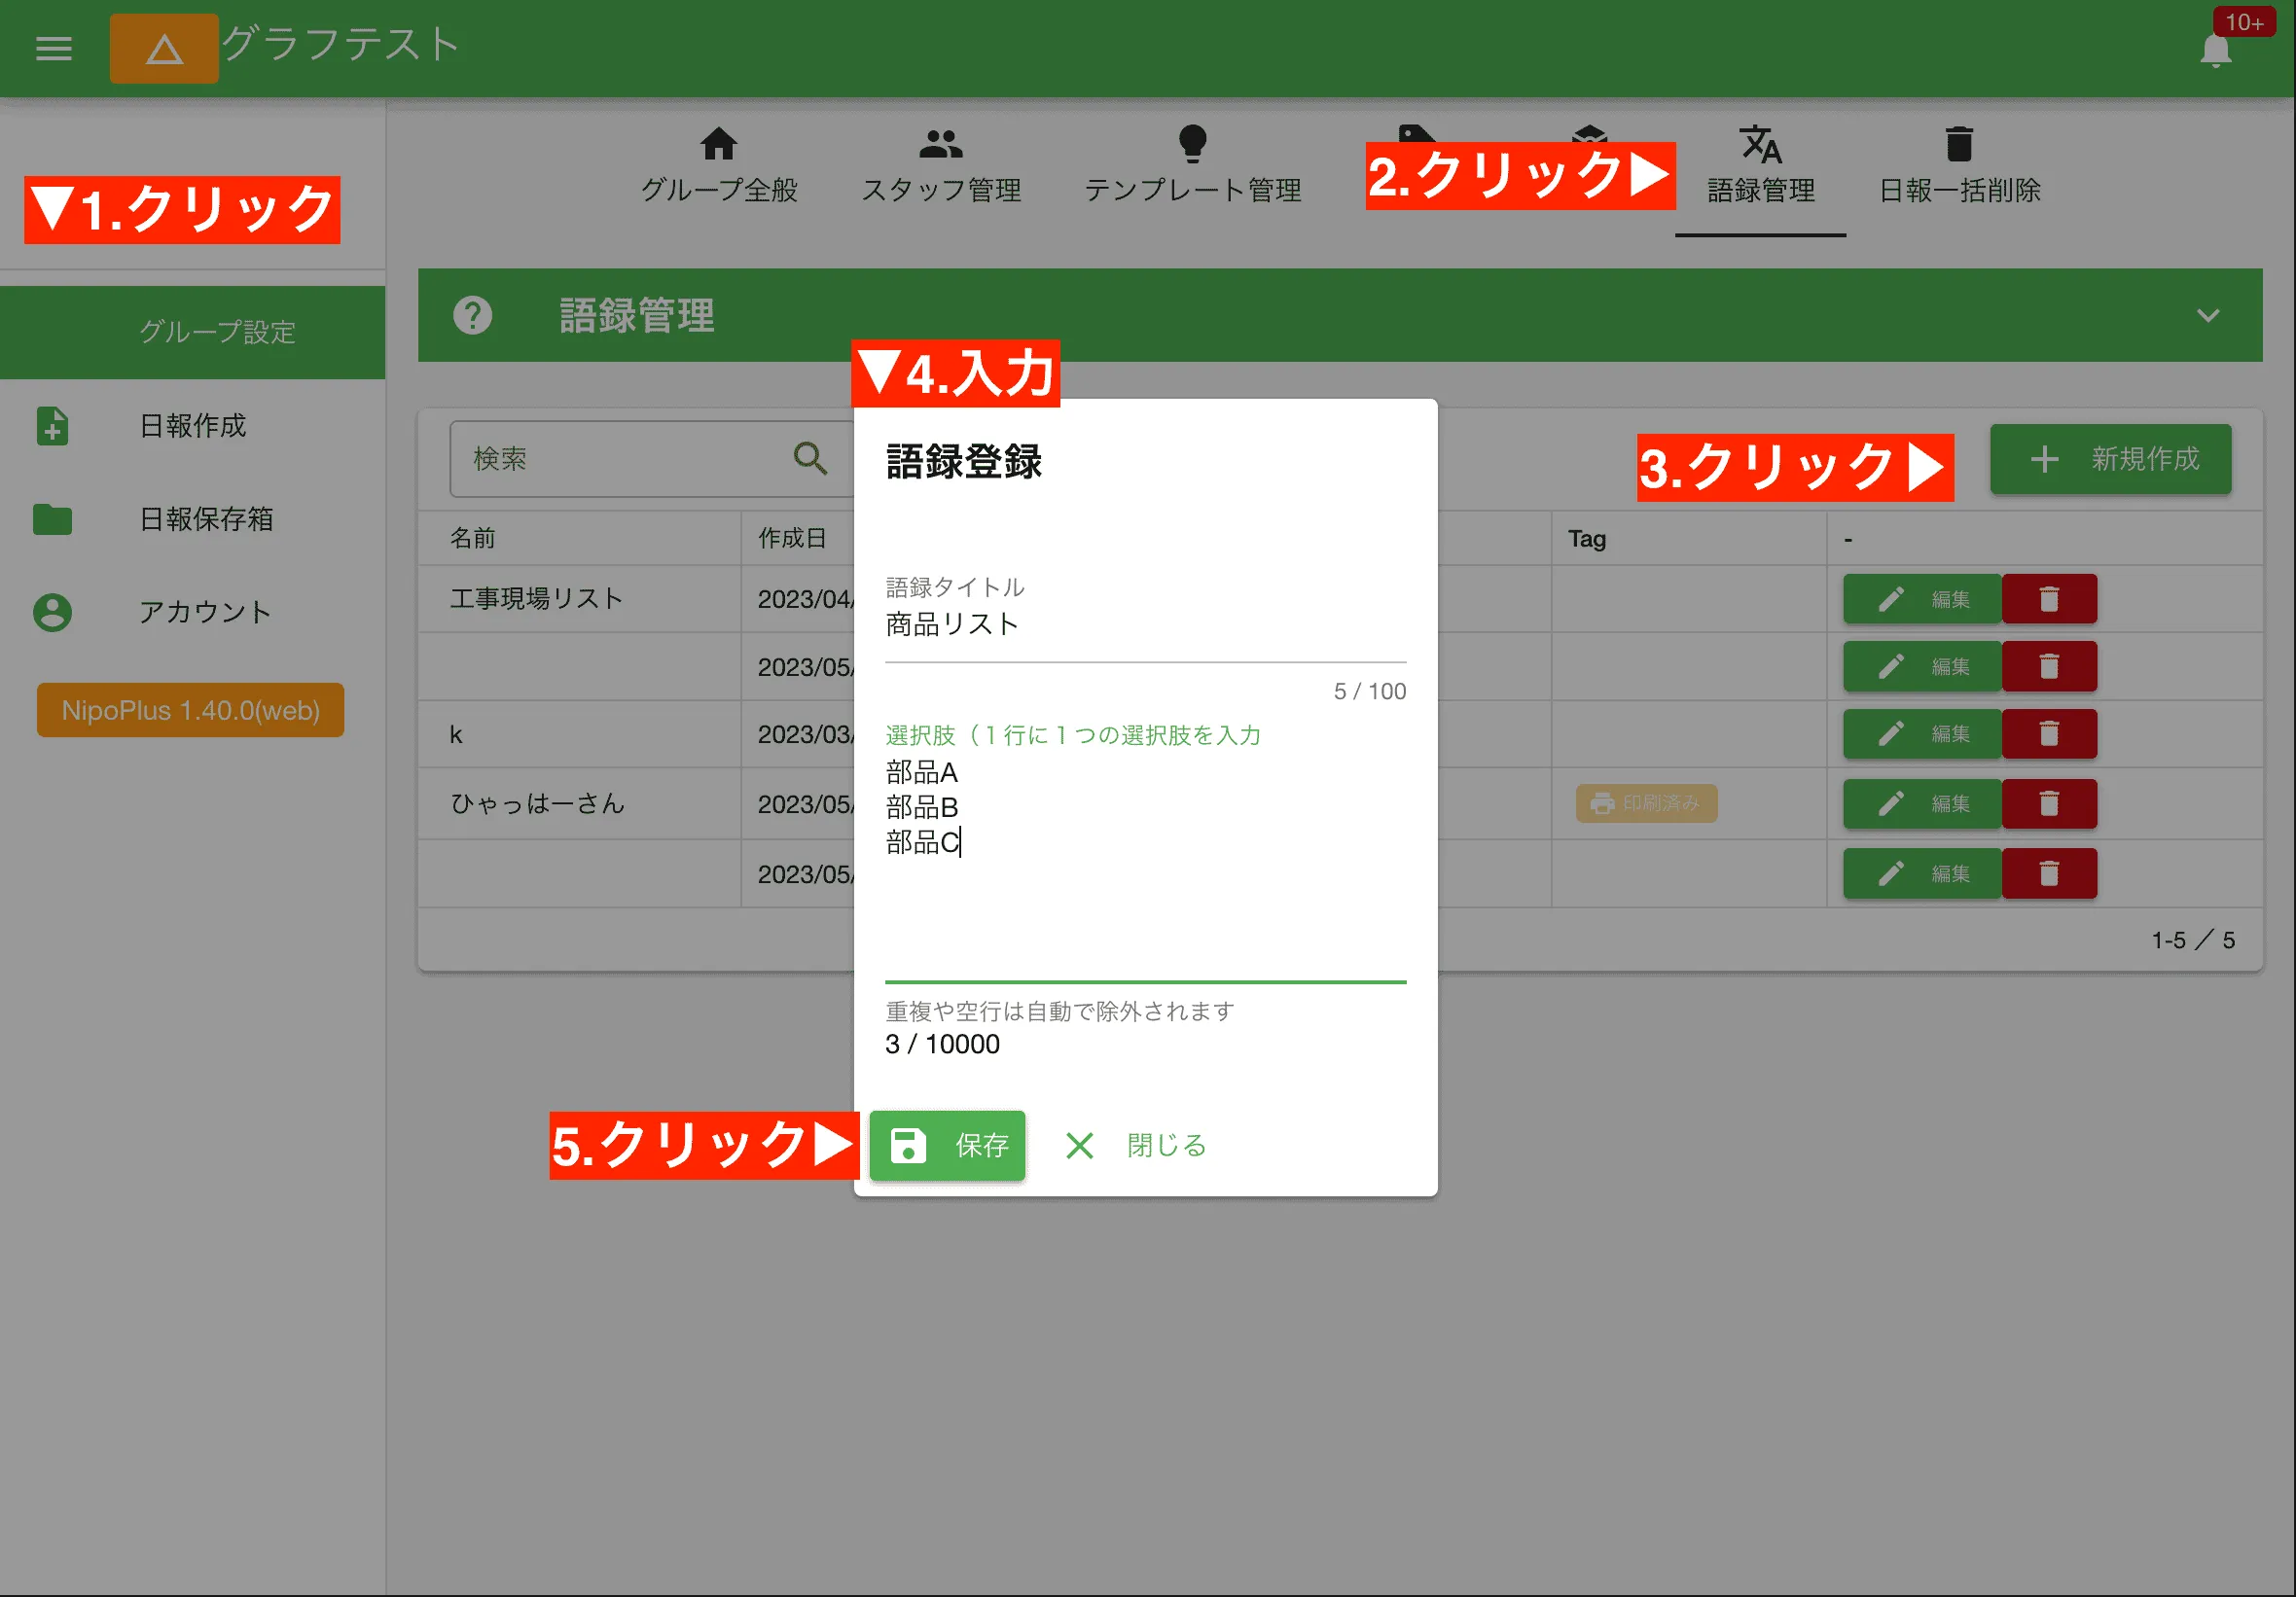Click the グラフテスト triangle logo

(164, 48)
